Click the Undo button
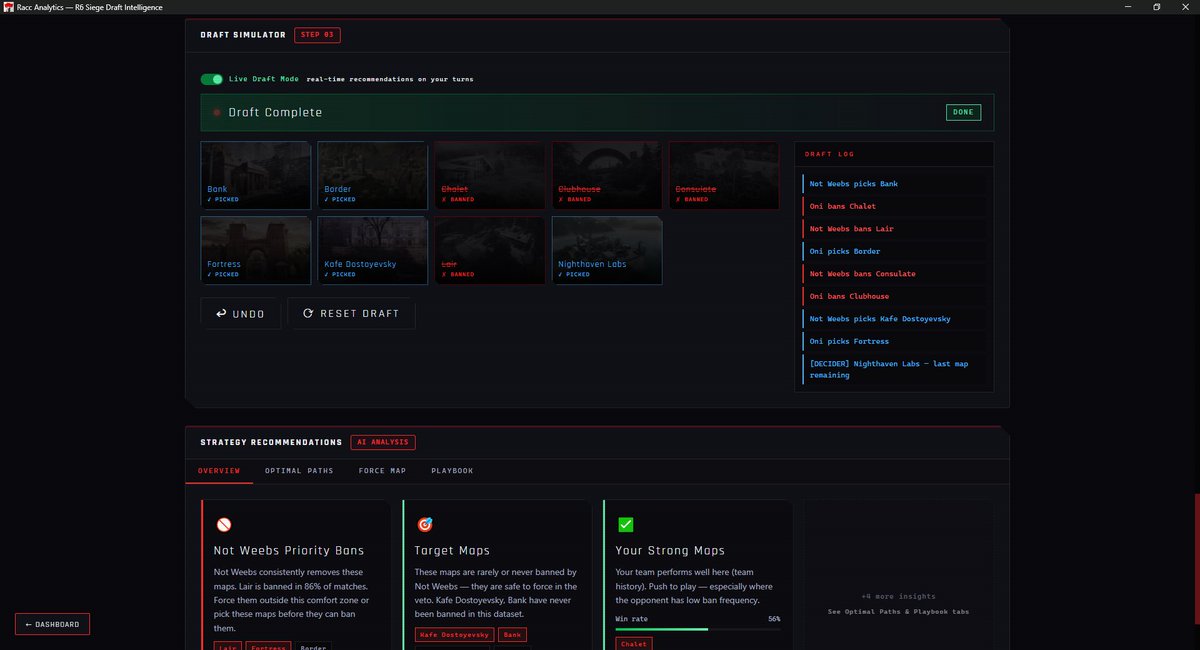Image resolution: width=1200 pixels, height=650 pixels. pyautogui.click(x=240, y=313)
